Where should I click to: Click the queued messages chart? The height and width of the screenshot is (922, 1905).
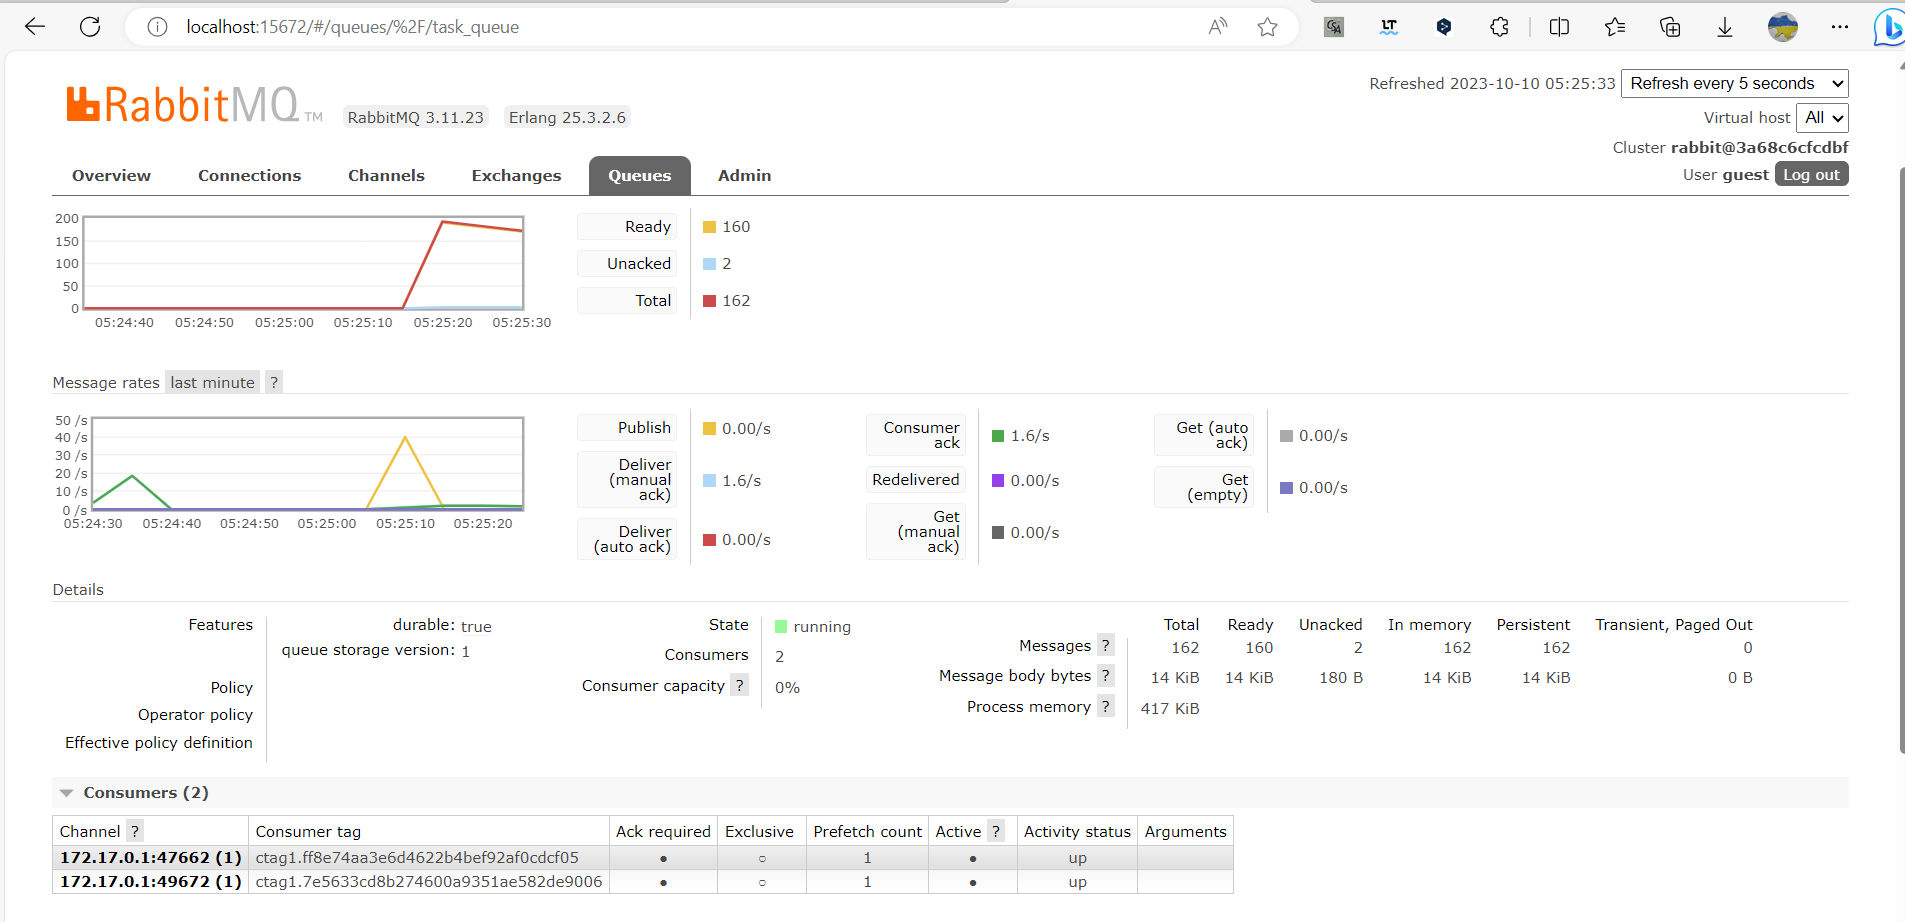(x=303, y=263)
